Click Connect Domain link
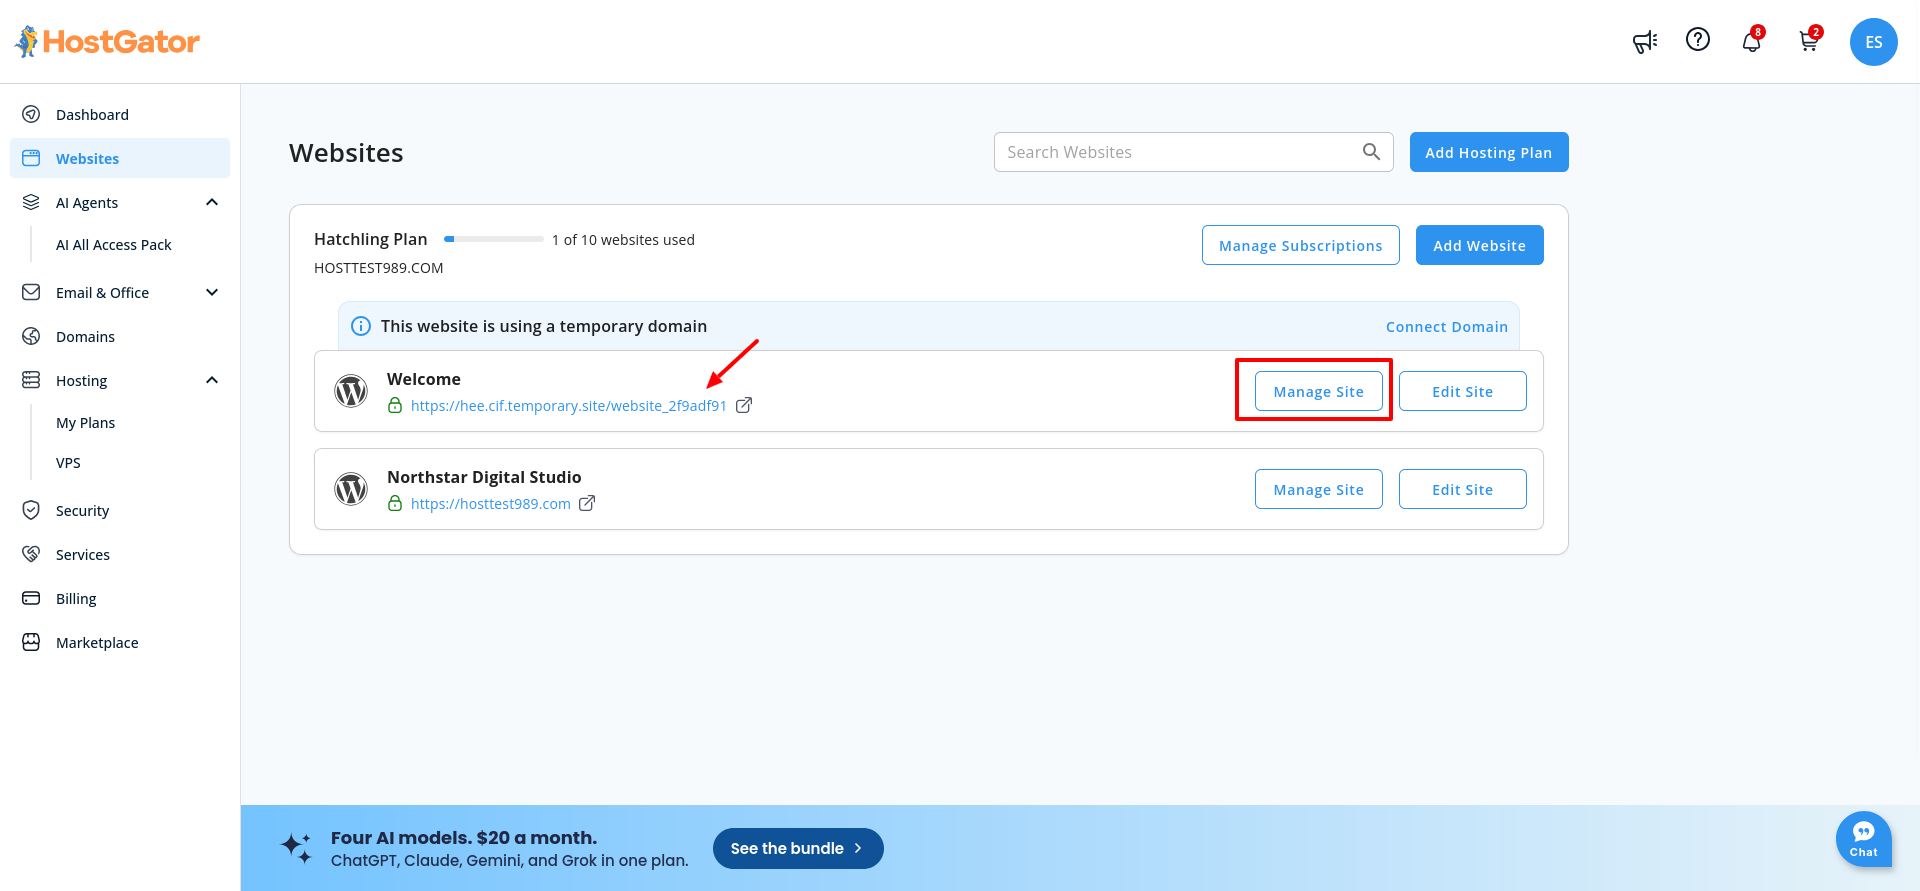Viewport: 1920px width, 891px height. click(1447, 327)
